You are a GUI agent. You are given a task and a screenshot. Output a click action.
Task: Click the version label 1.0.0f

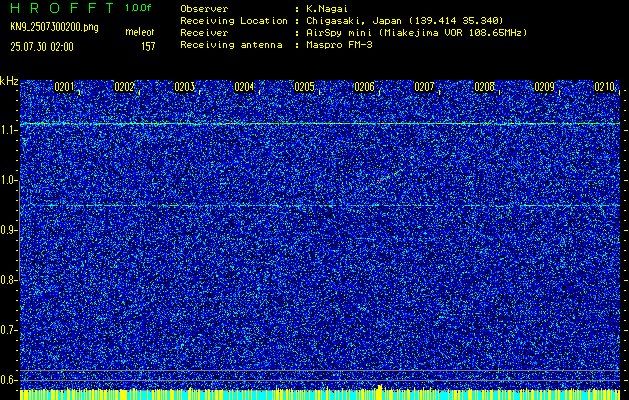coord(138,8)
